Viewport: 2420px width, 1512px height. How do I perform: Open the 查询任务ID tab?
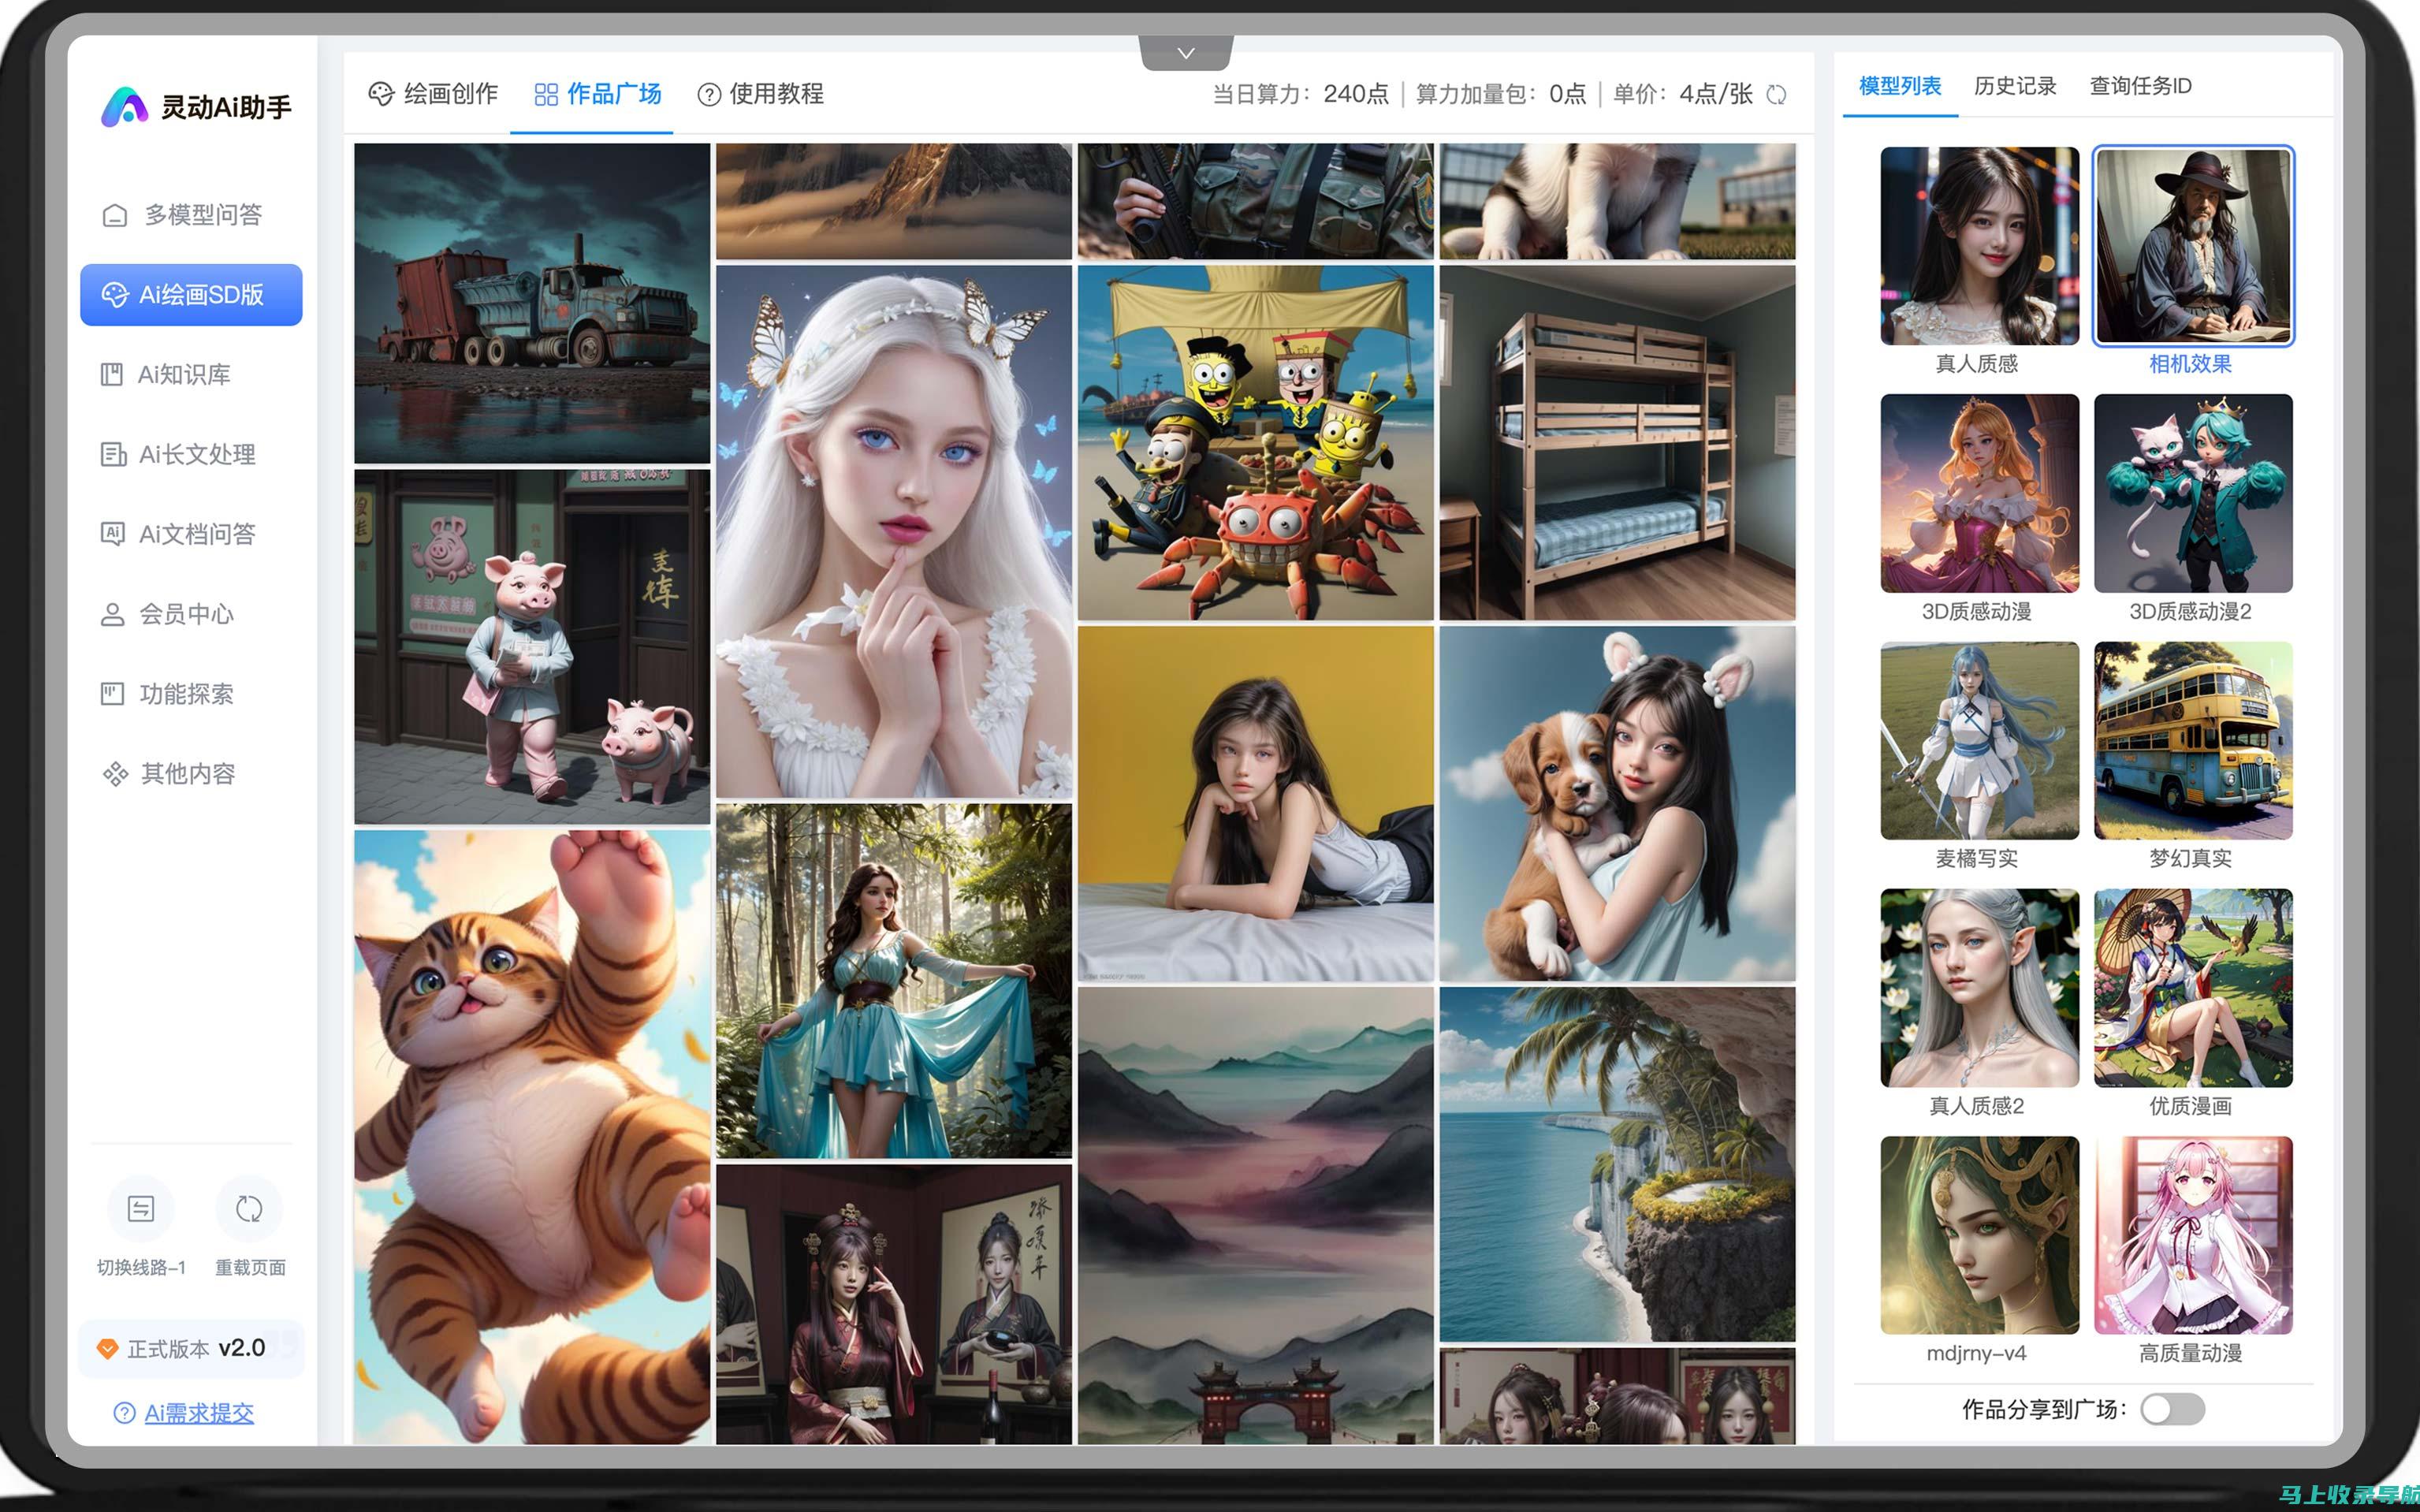coord(2140,86)
